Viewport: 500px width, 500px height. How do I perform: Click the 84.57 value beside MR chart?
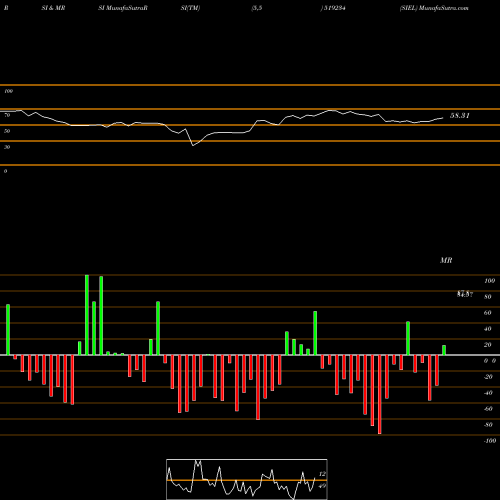(465, 294)
